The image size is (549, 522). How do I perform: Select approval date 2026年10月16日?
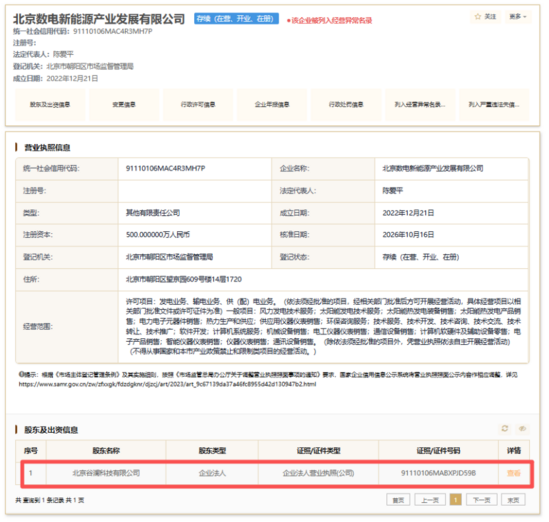coord(408,235)
